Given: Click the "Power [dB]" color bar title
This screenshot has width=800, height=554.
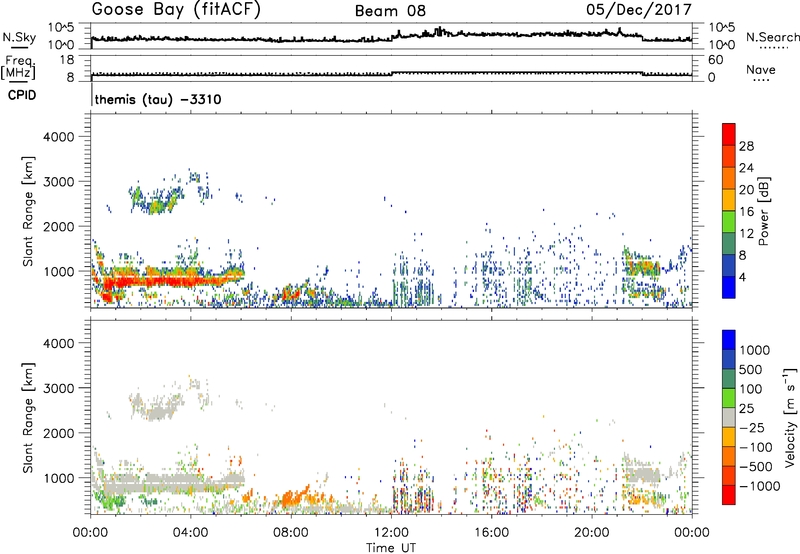Looking at the screenshot, I should pyautogui.click(x=763, y=211).
